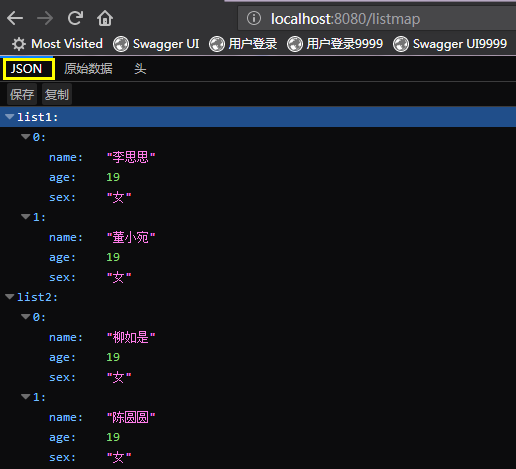Open the Most Visited bookmarks folder label
Screen dimensions: 516x469
[x=67, y=44]
